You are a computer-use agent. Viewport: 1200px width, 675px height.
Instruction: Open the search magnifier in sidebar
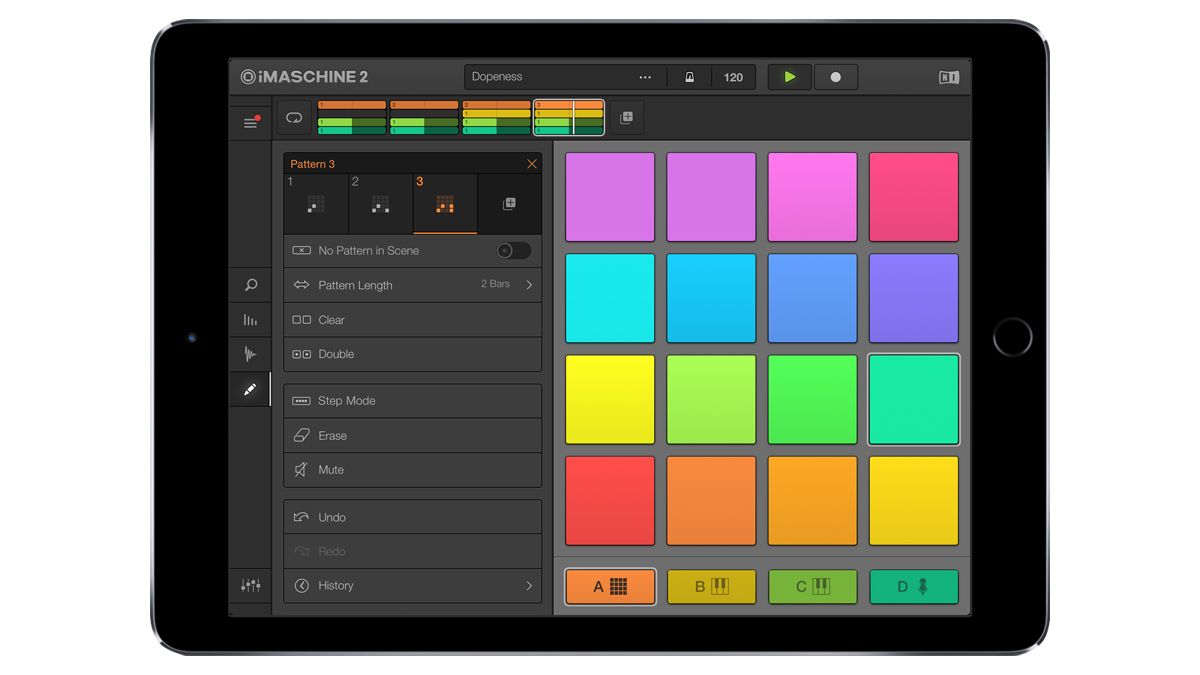tap(250, 285)
